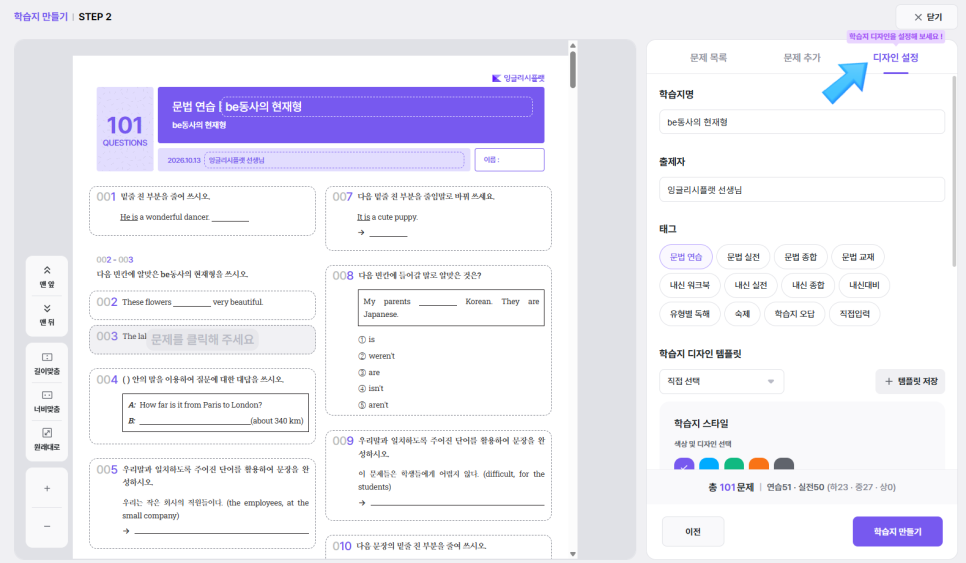Close the step with the 닫기 button
Image resolution: width=966 pixels, height=563 pixels.
927,17
